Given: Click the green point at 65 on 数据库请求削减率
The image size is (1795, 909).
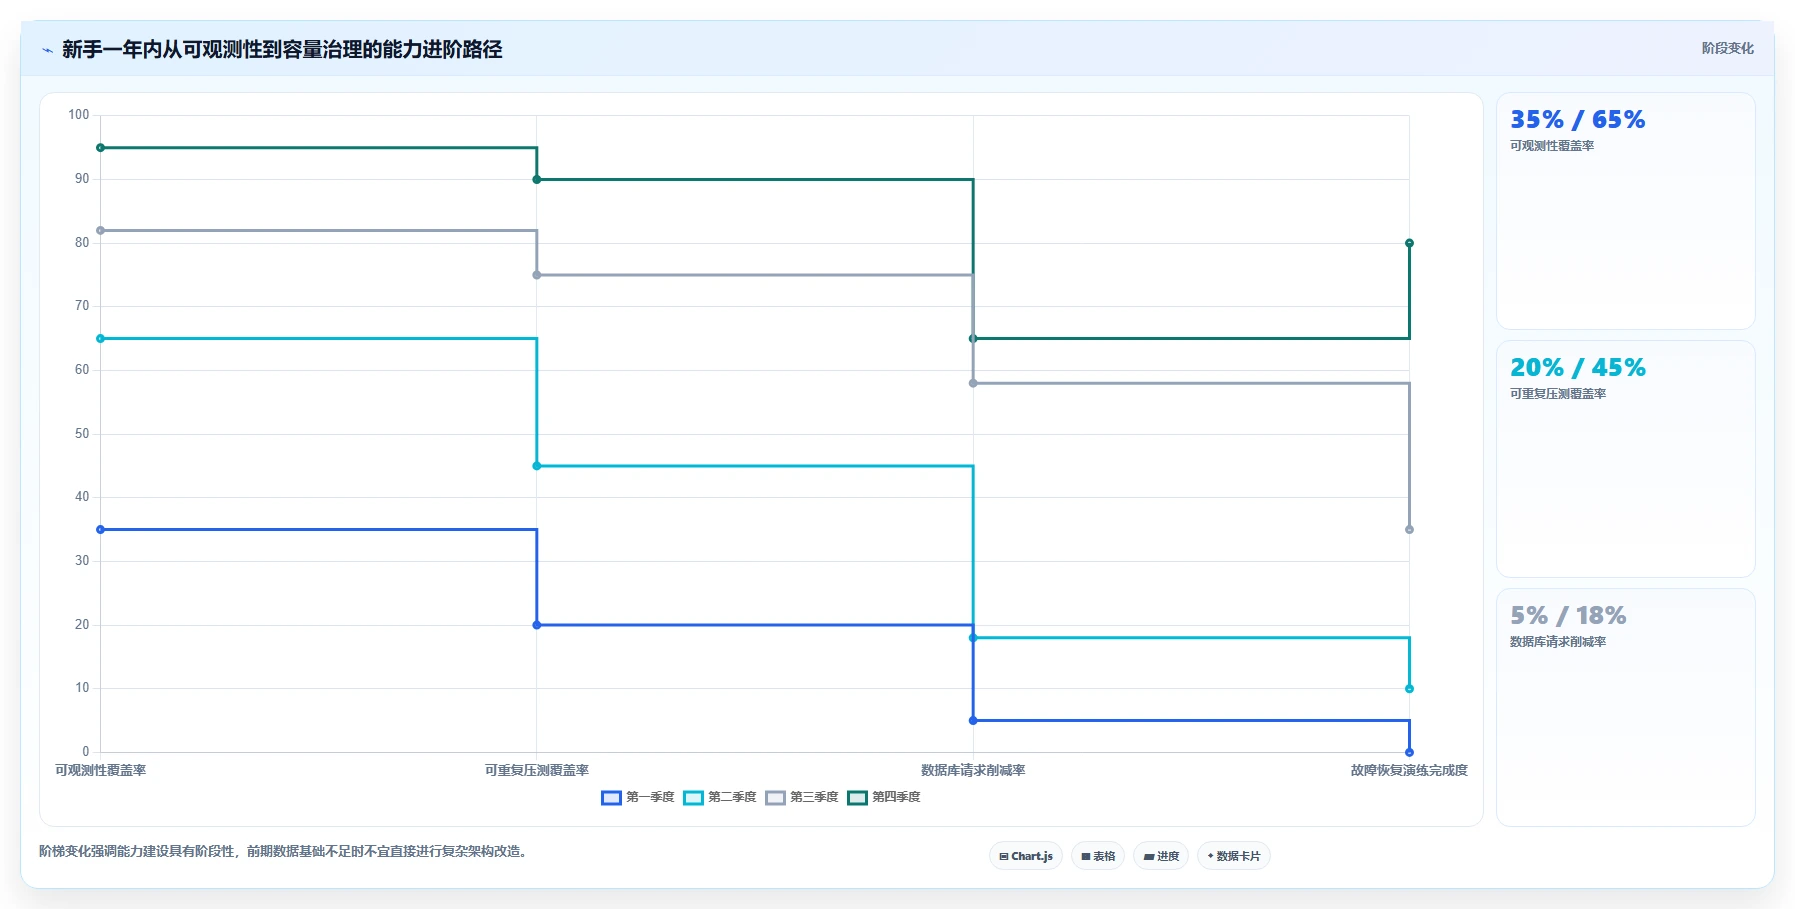Looking at the screenshot, I should [973, 339].
